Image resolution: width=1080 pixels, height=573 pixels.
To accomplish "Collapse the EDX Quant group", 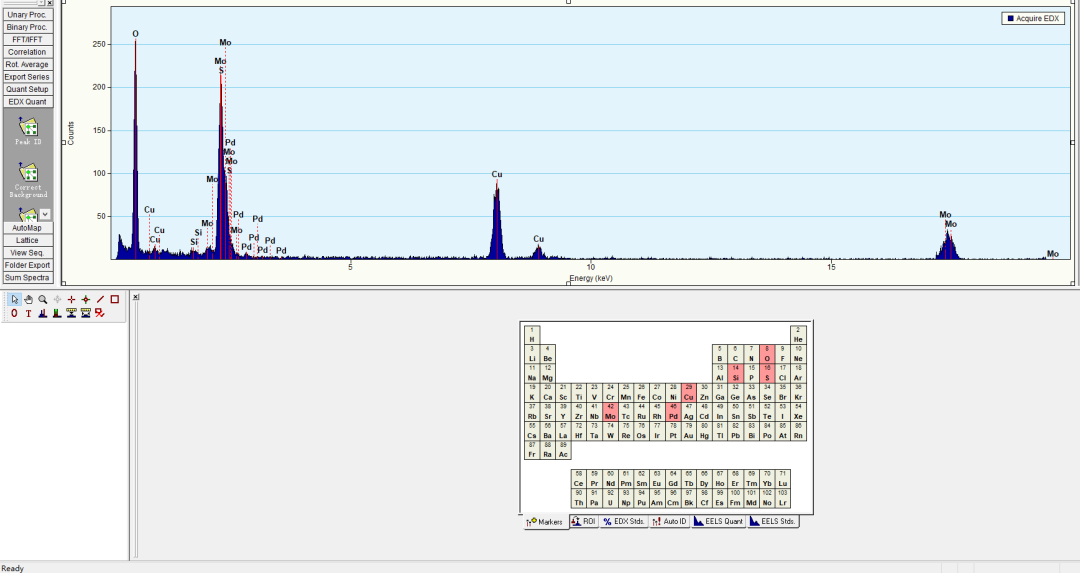I will point(28,101).
